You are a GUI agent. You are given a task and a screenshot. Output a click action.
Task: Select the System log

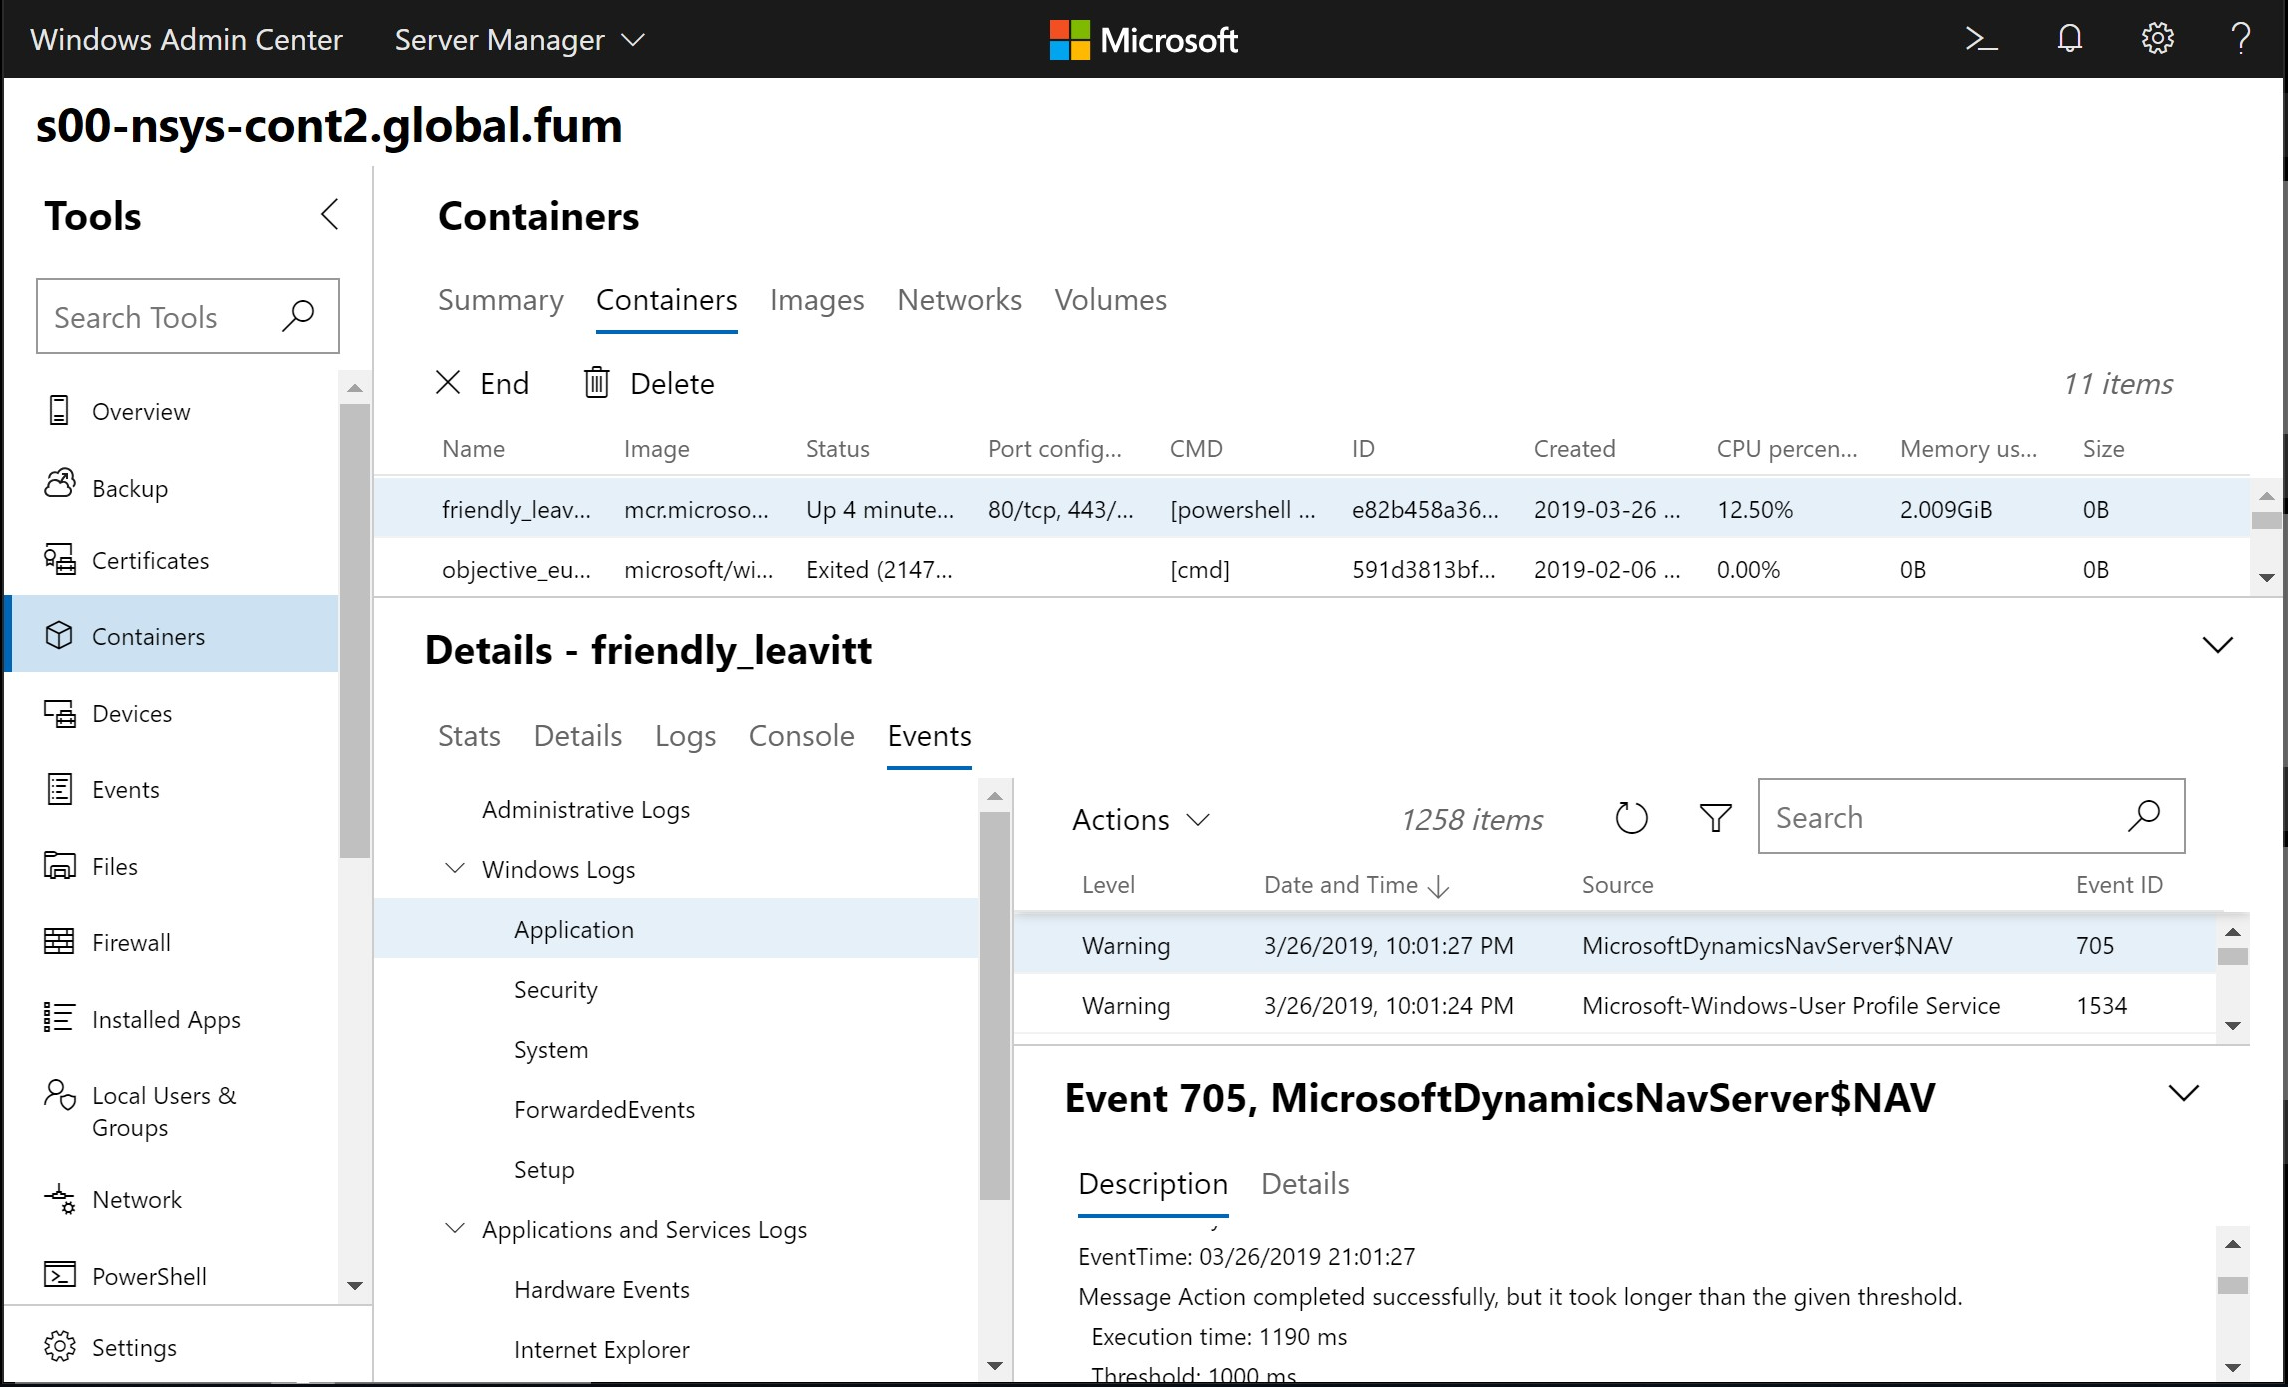(x=551, y=1049)
